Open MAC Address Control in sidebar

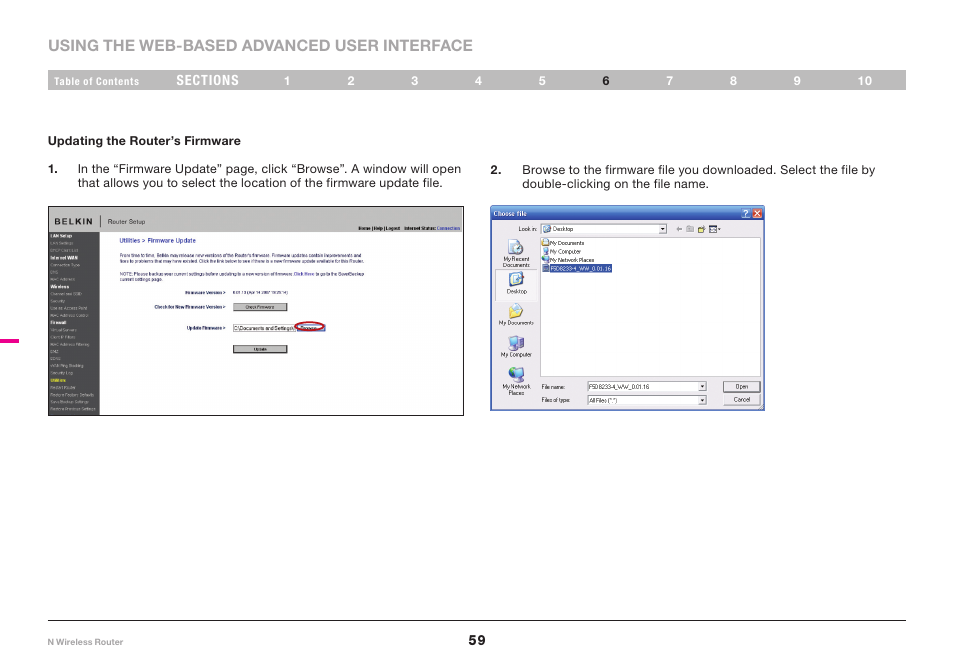69,315
